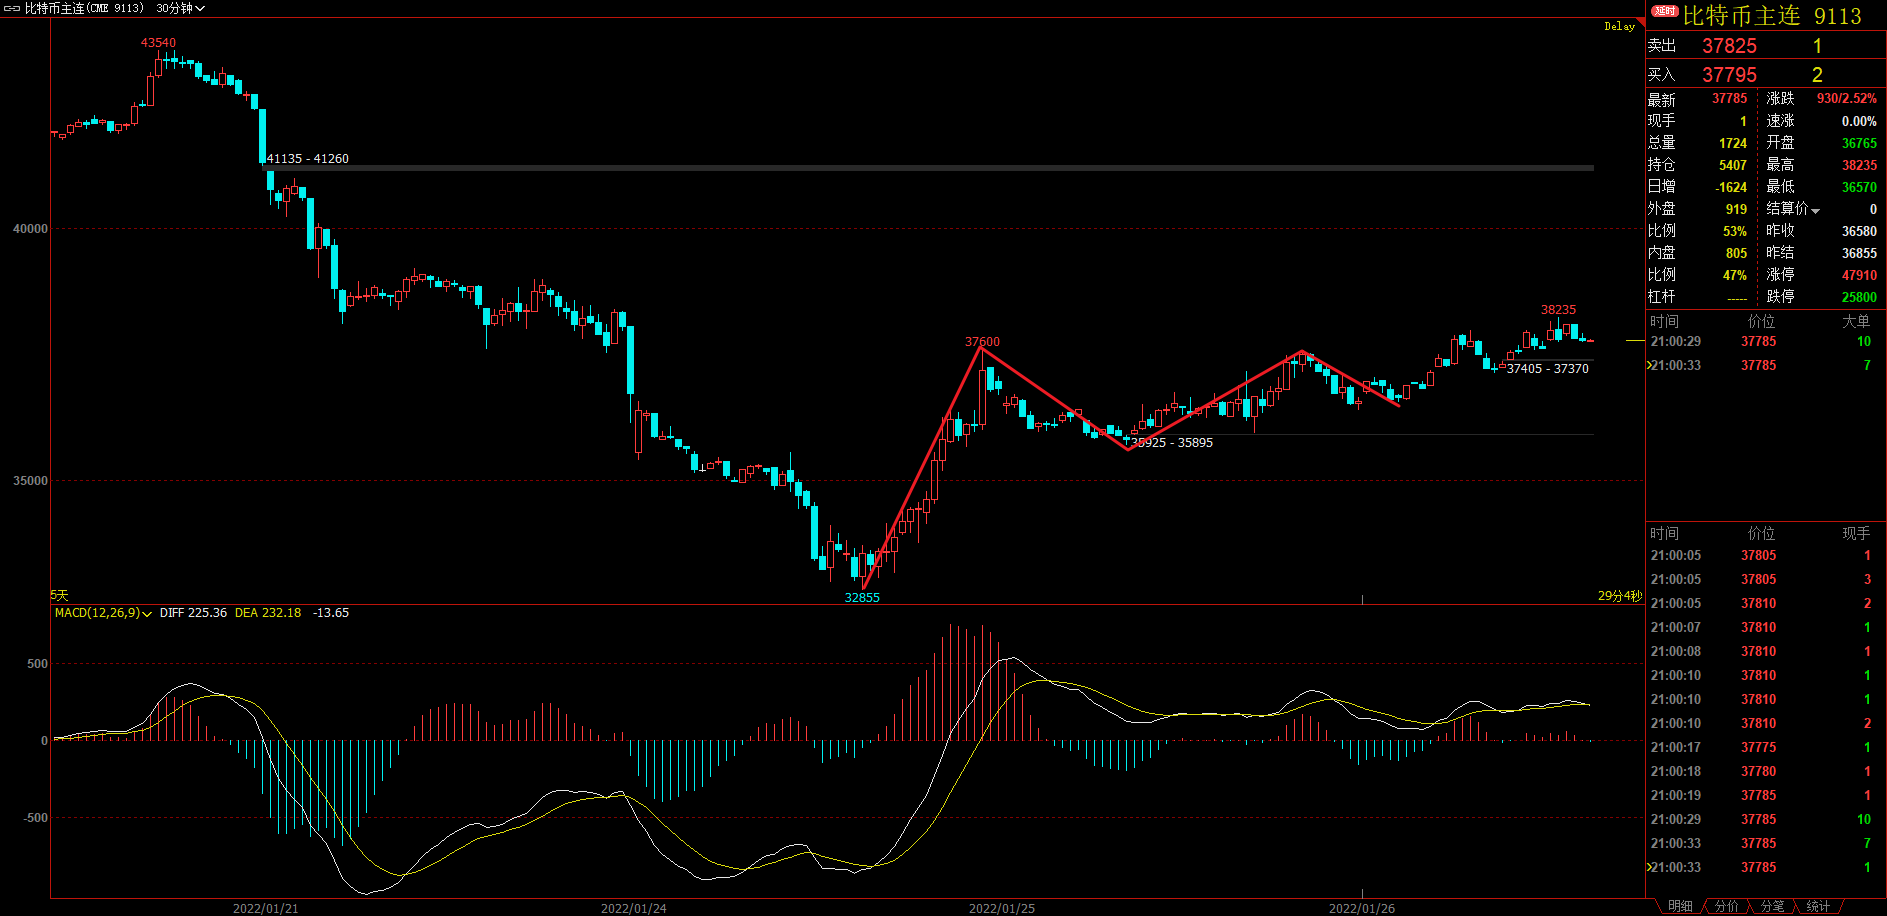Open the 结算价 dropdown arrow in quote panel
1887x916 pixels.
1815,210
